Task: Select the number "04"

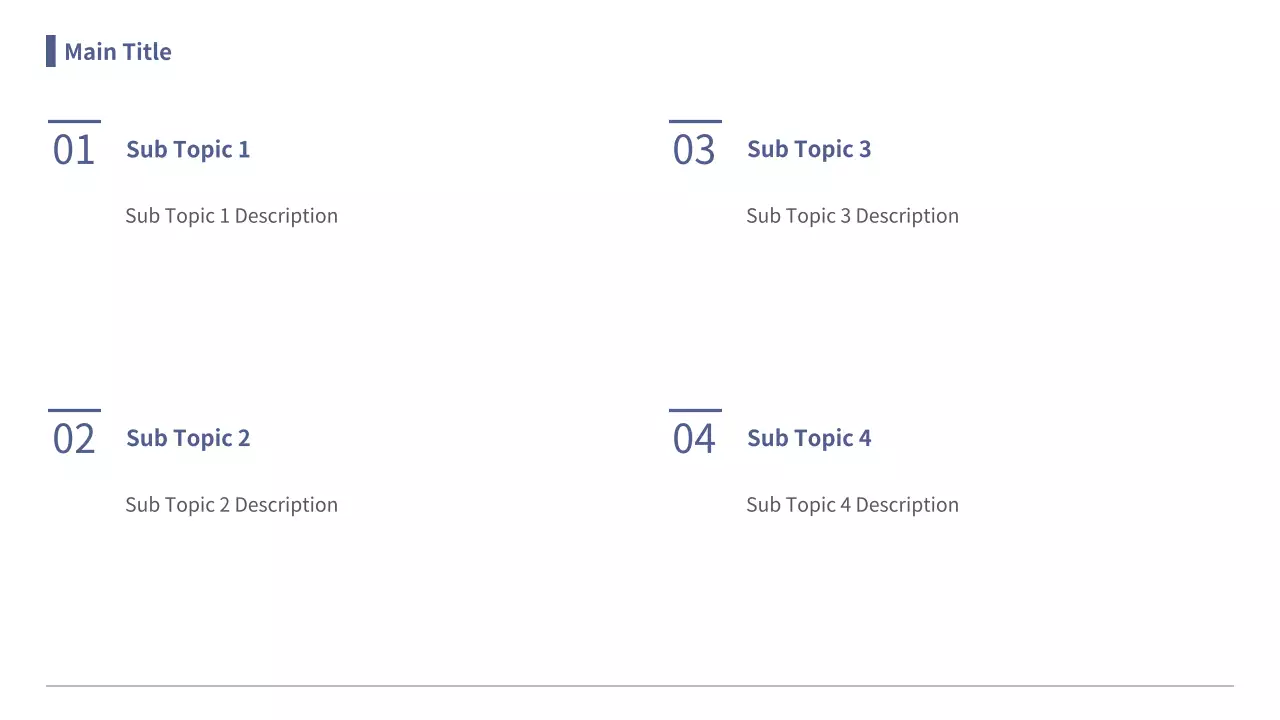Action: pyautogui.click(x=694, y=439)
